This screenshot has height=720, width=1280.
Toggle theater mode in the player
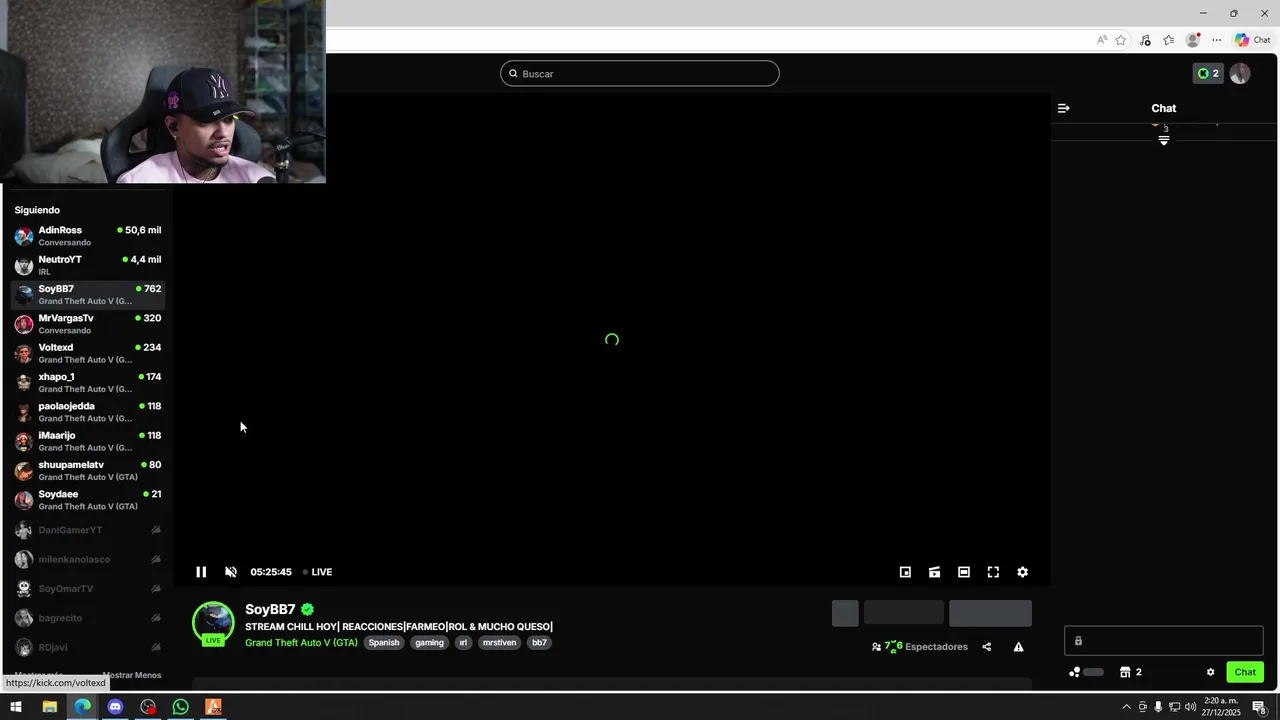[x=964, y=572]
